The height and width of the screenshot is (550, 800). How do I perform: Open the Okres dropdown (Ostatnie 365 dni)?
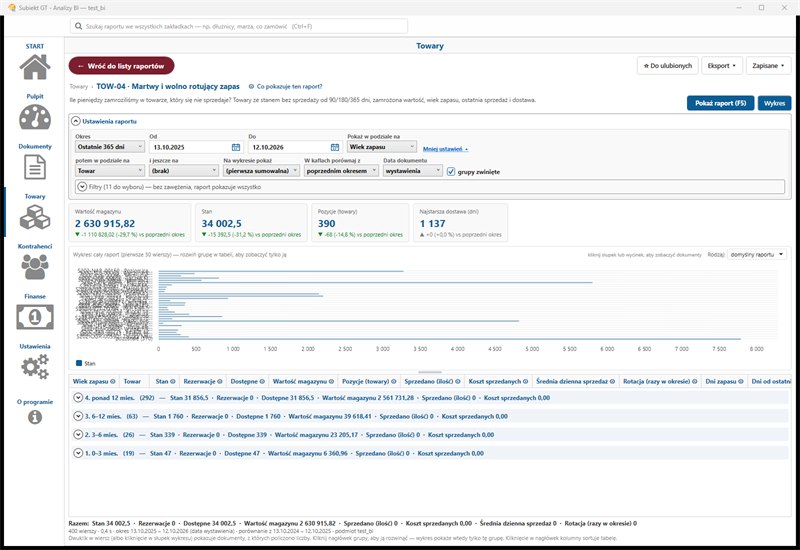click(110, 147)
